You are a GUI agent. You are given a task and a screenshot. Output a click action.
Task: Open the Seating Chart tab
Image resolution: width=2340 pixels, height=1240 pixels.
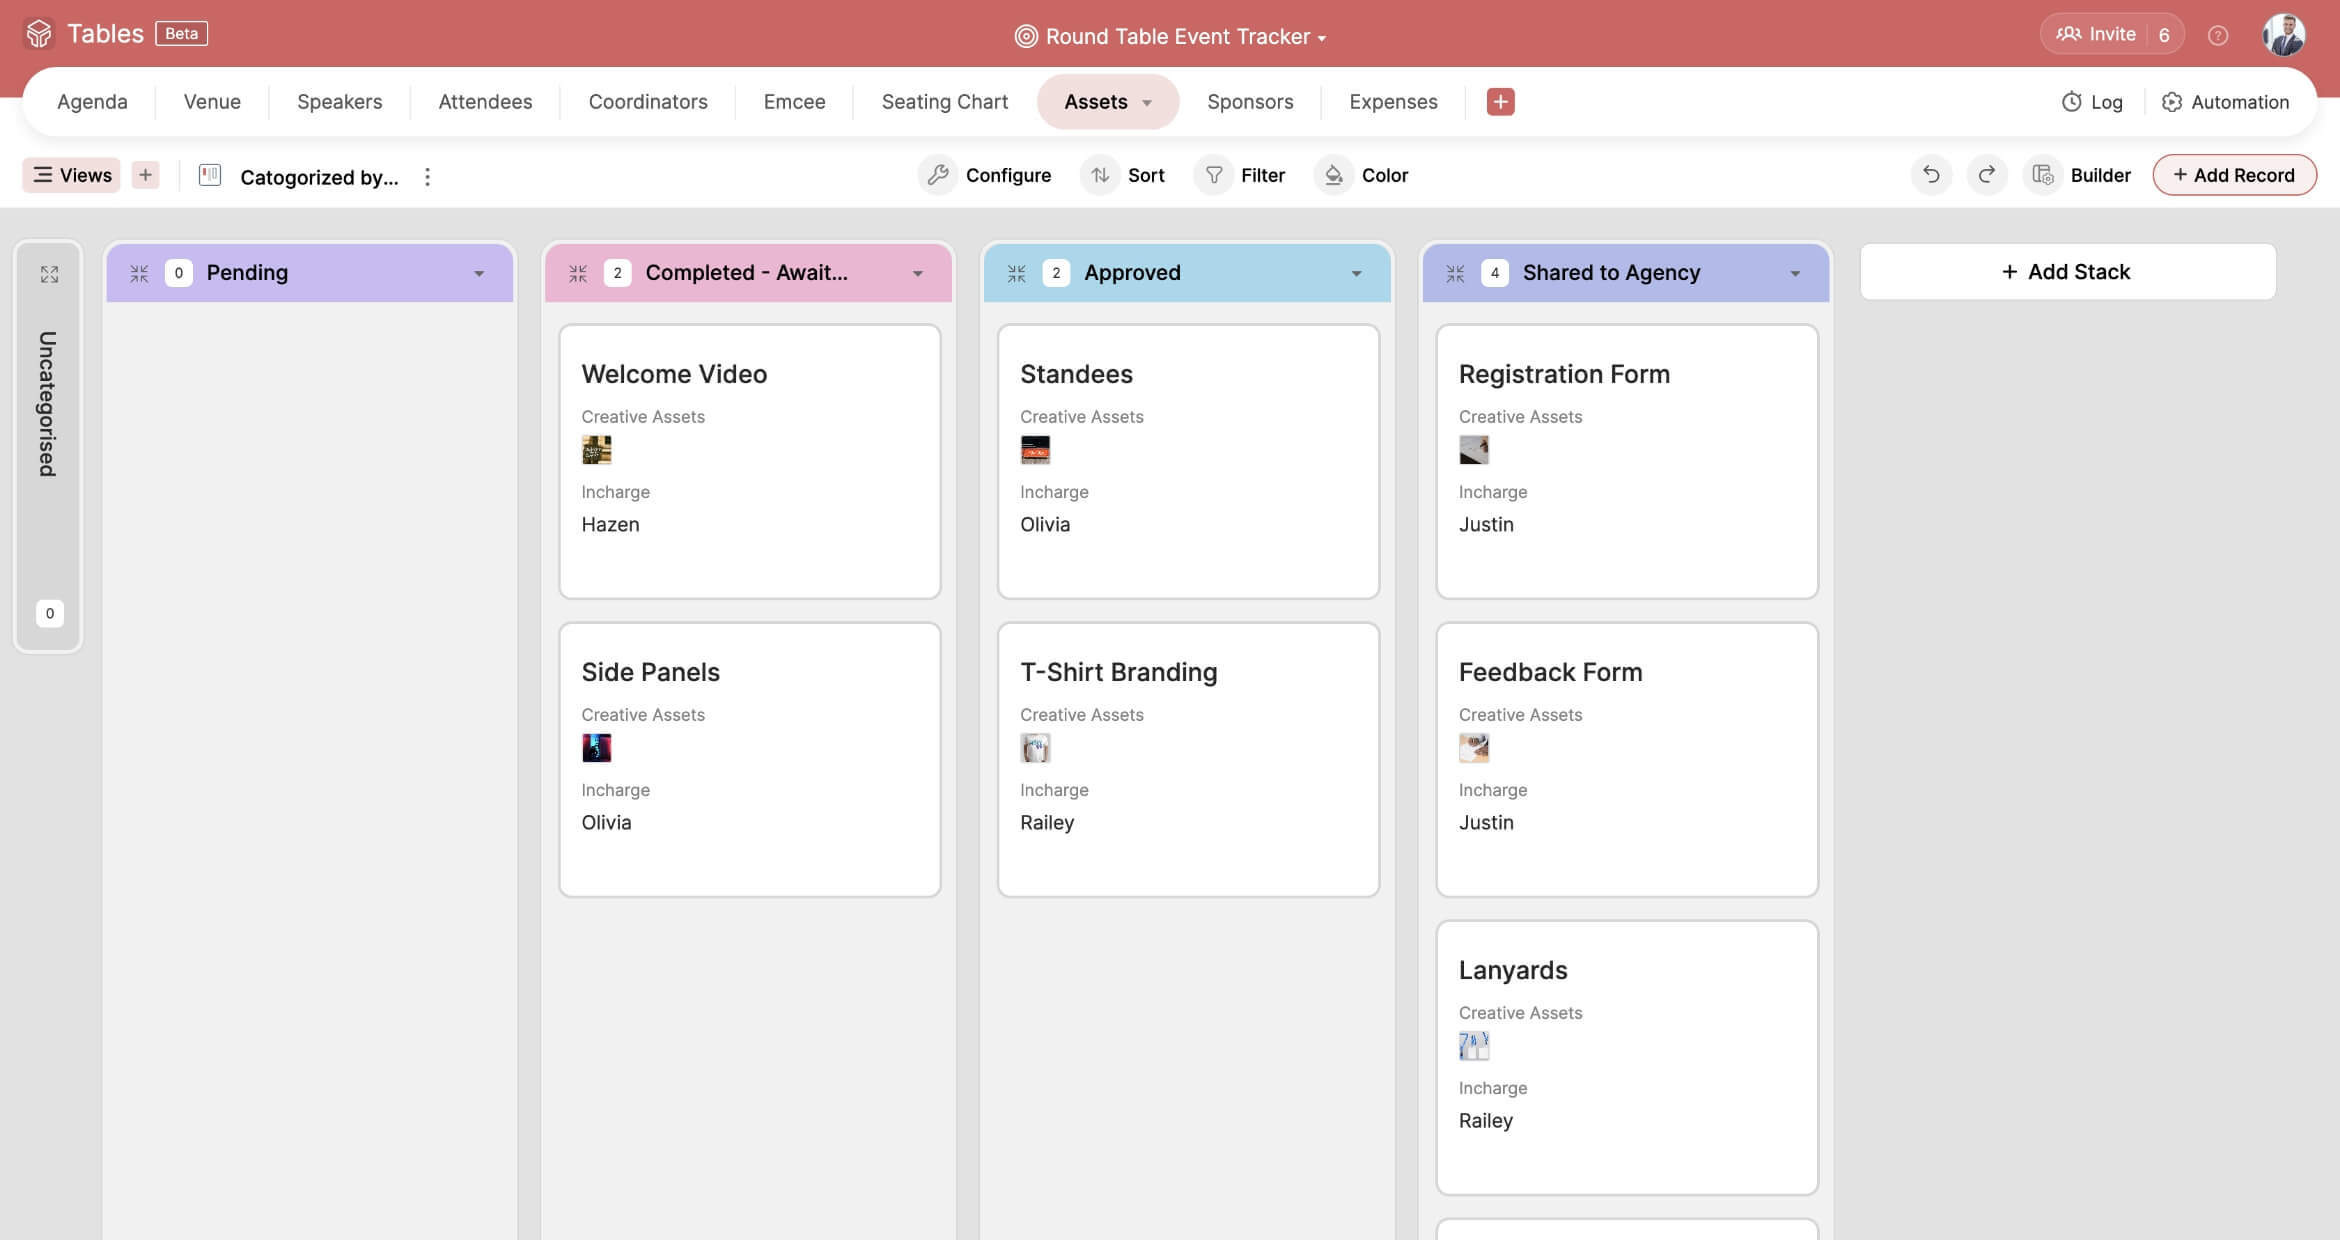pyautogui.click(x=944, y=102)
